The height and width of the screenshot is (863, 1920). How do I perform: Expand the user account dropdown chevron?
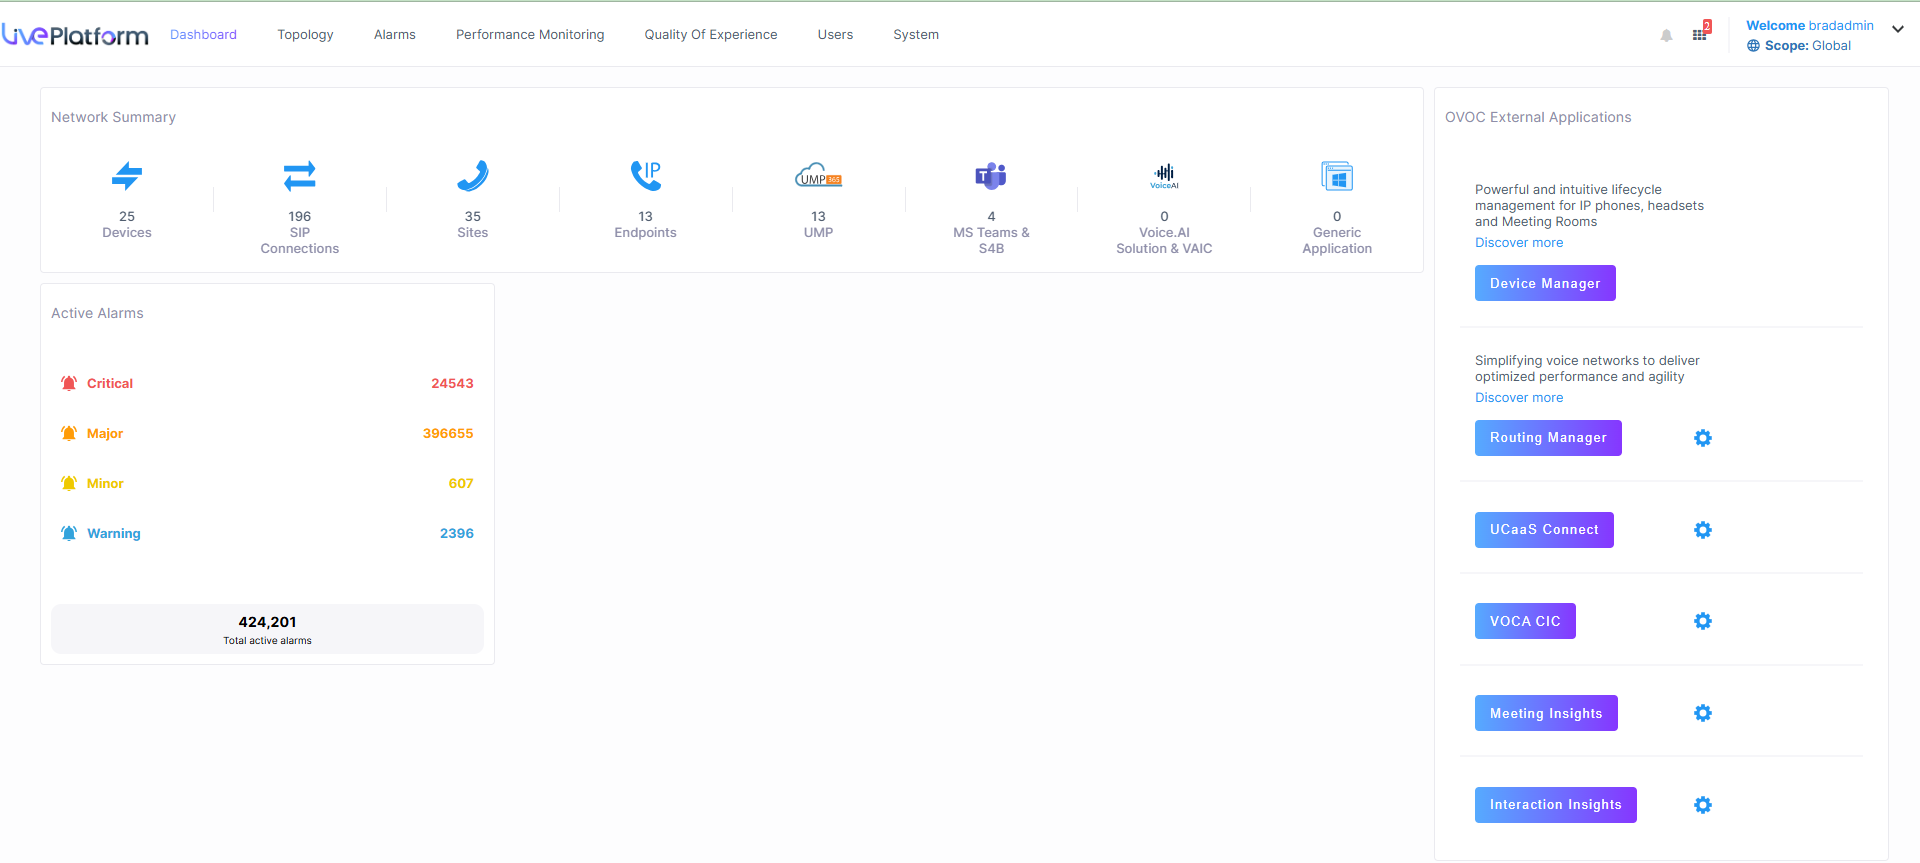coord(1897,29)
